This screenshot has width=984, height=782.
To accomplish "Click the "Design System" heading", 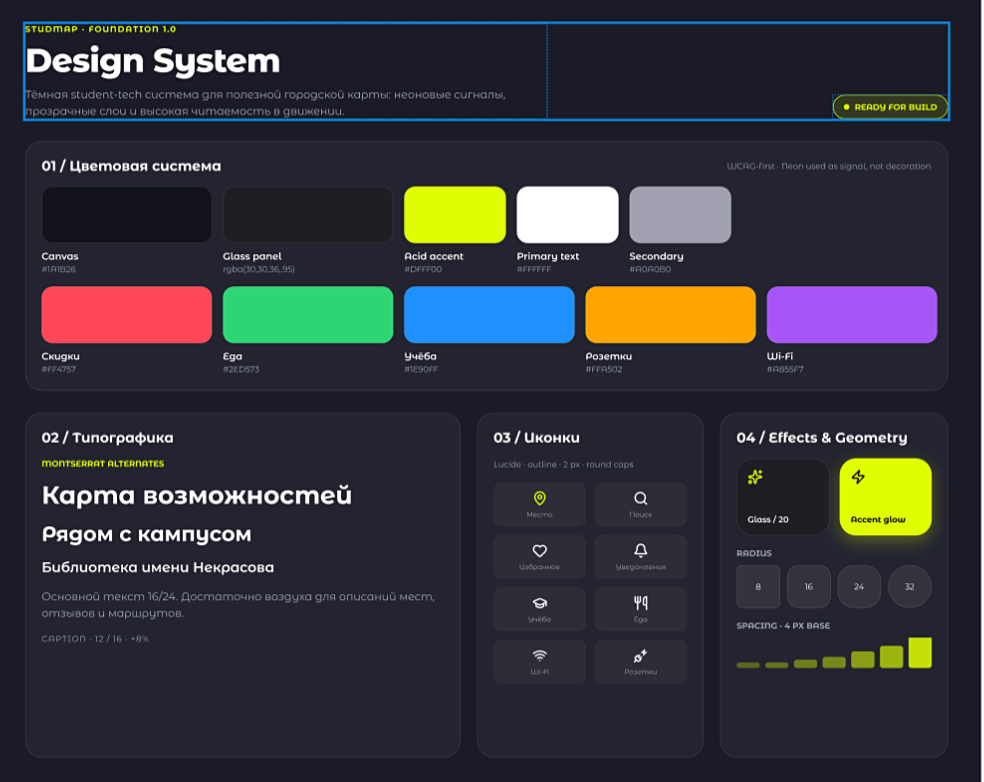I will click(153, 61).
